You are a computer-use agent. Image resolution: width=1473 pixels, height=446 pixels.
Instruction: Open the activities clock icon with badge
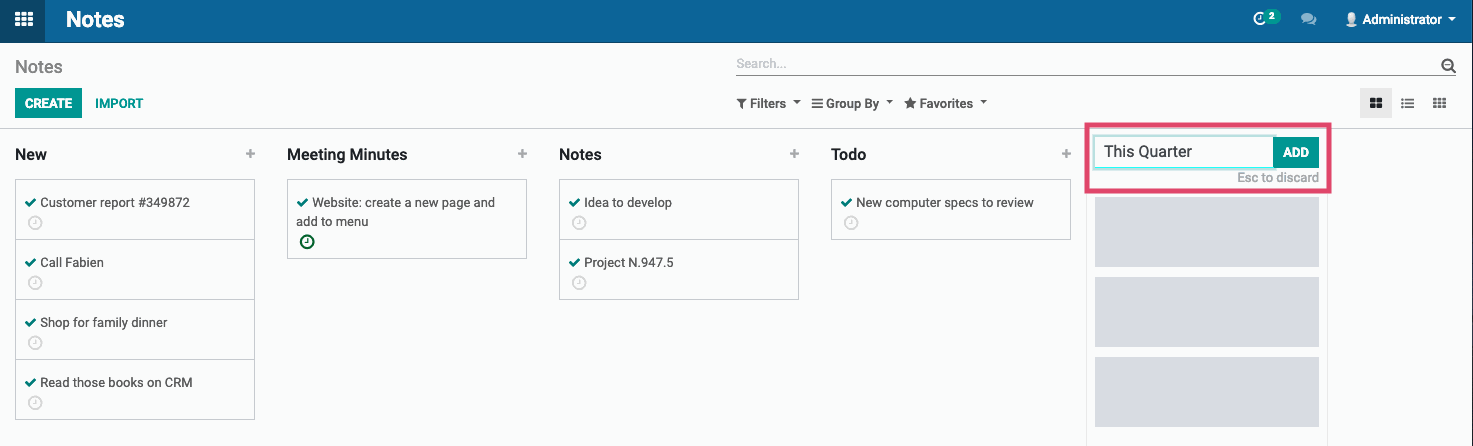coord(1266,18)
